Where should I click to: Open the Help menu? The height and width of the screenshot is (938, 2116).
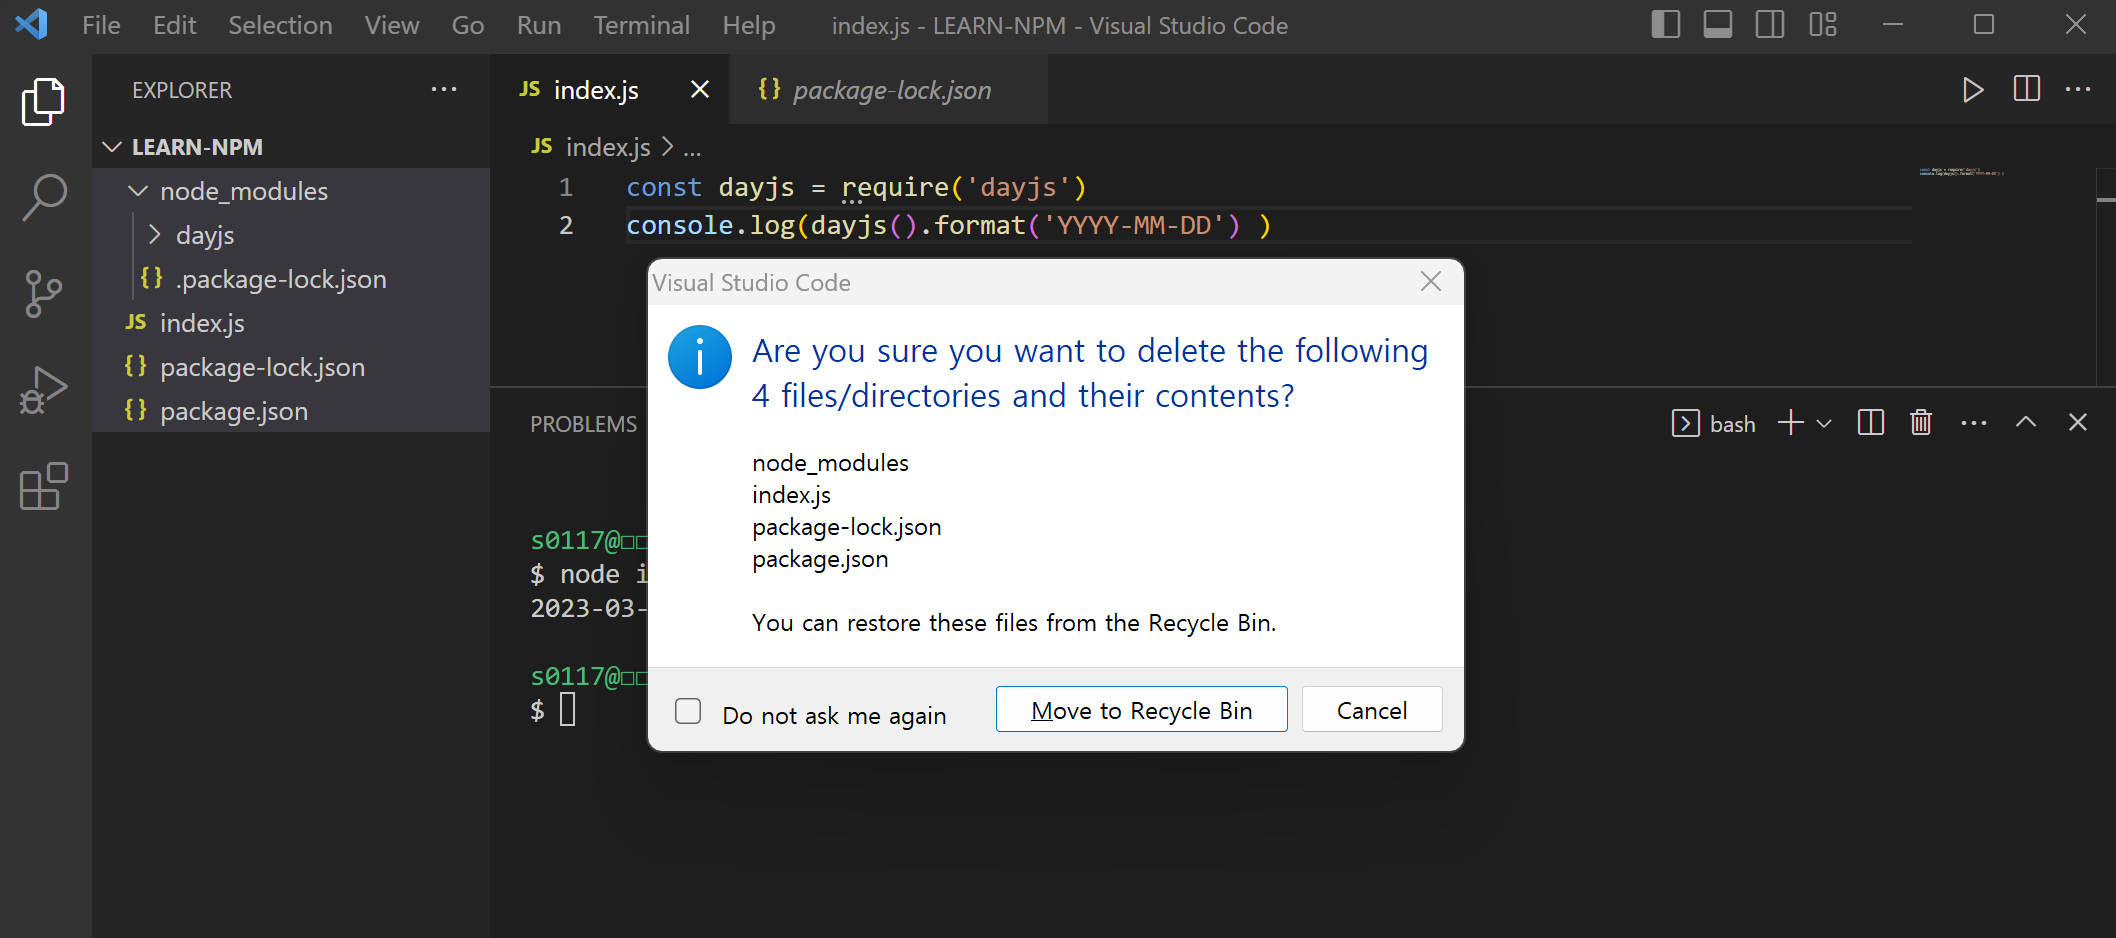tap(749, 25)
